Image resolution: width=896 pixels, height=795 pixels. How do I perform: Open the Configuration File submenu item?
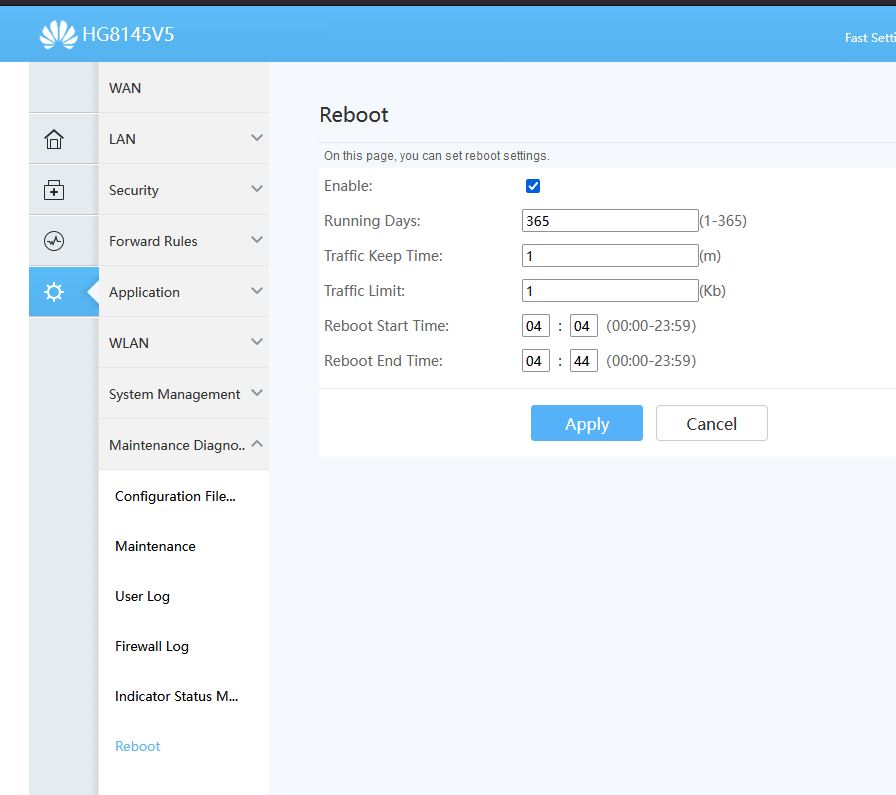coord(175,496)
